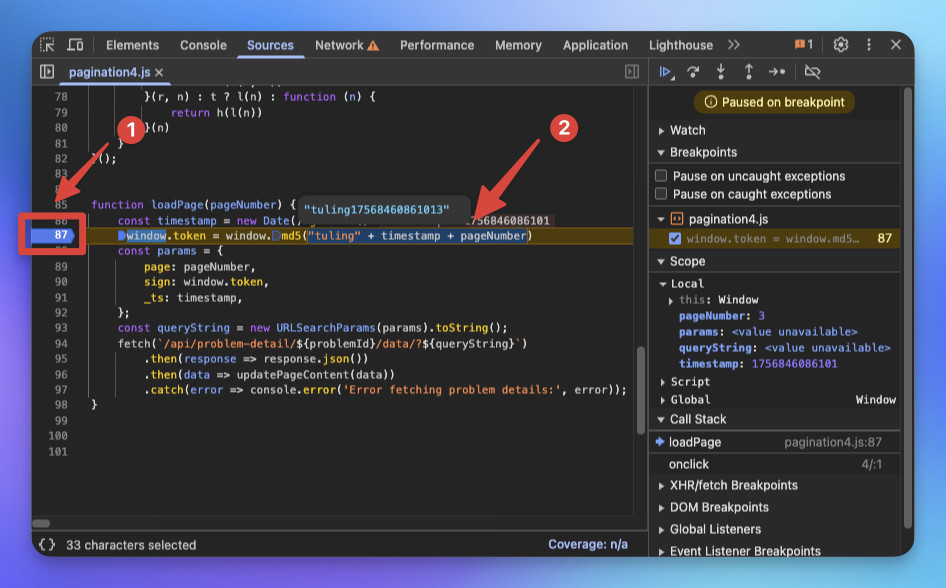
Task: Enable Pause on uncaught exceptions
Action: point(661,175)
